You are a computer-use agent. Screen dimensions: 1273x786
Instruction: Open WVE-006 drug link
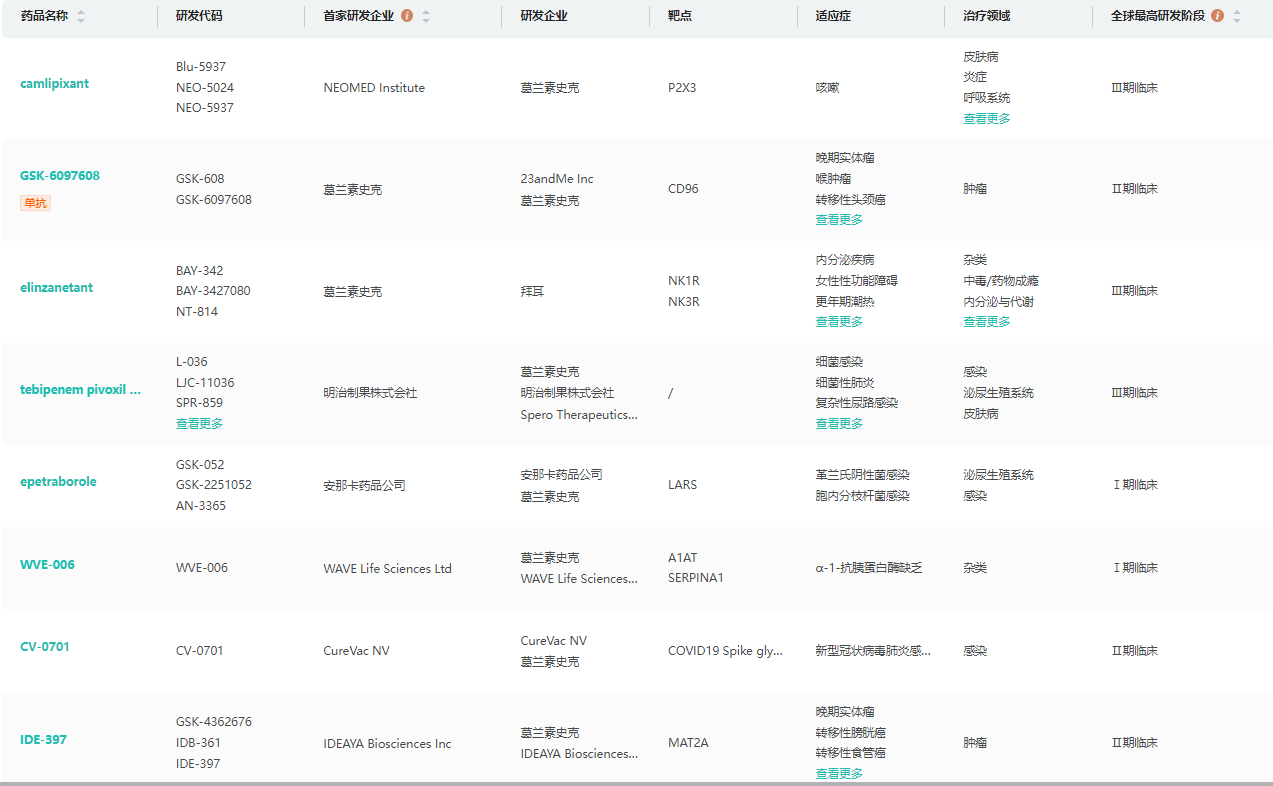click(47, 564)
